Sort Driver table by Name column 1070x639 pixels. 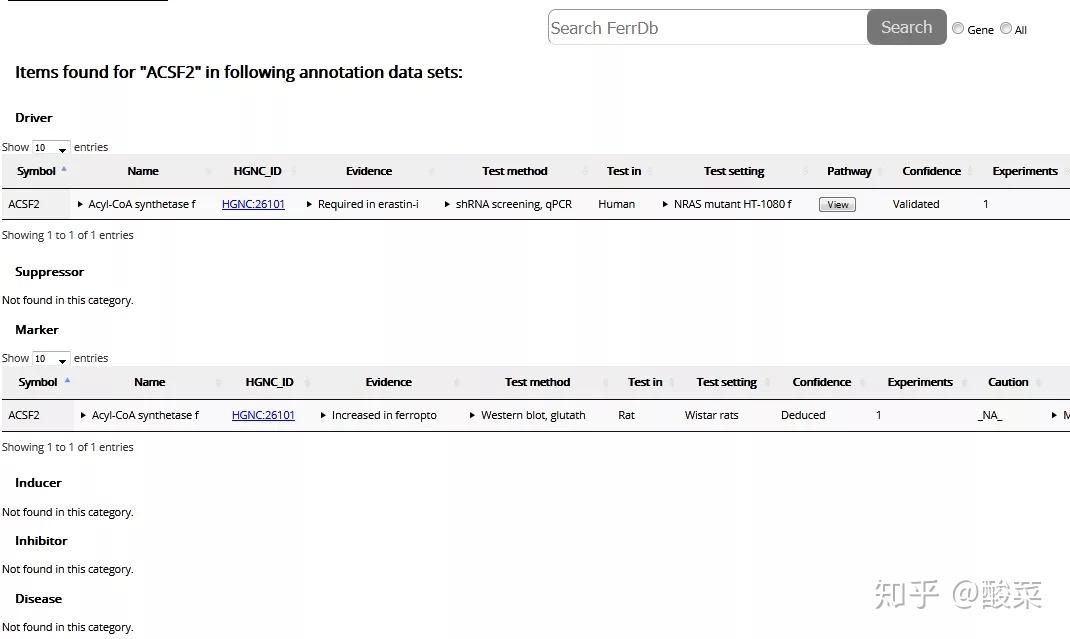pos(143,171)
